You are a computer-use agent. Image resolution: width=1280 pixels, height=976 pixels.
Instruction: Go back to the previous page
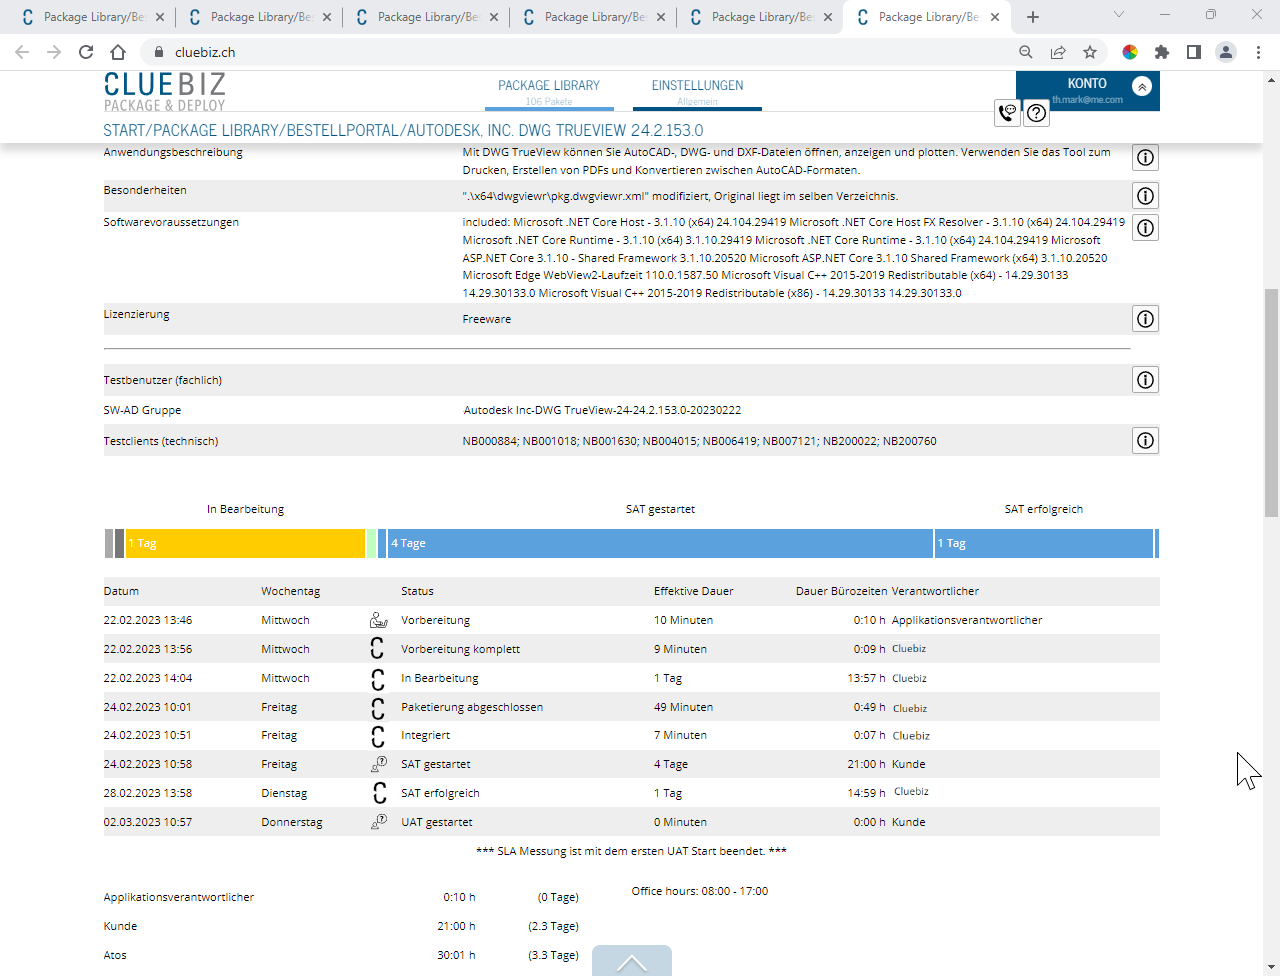[x=22, y=52]
